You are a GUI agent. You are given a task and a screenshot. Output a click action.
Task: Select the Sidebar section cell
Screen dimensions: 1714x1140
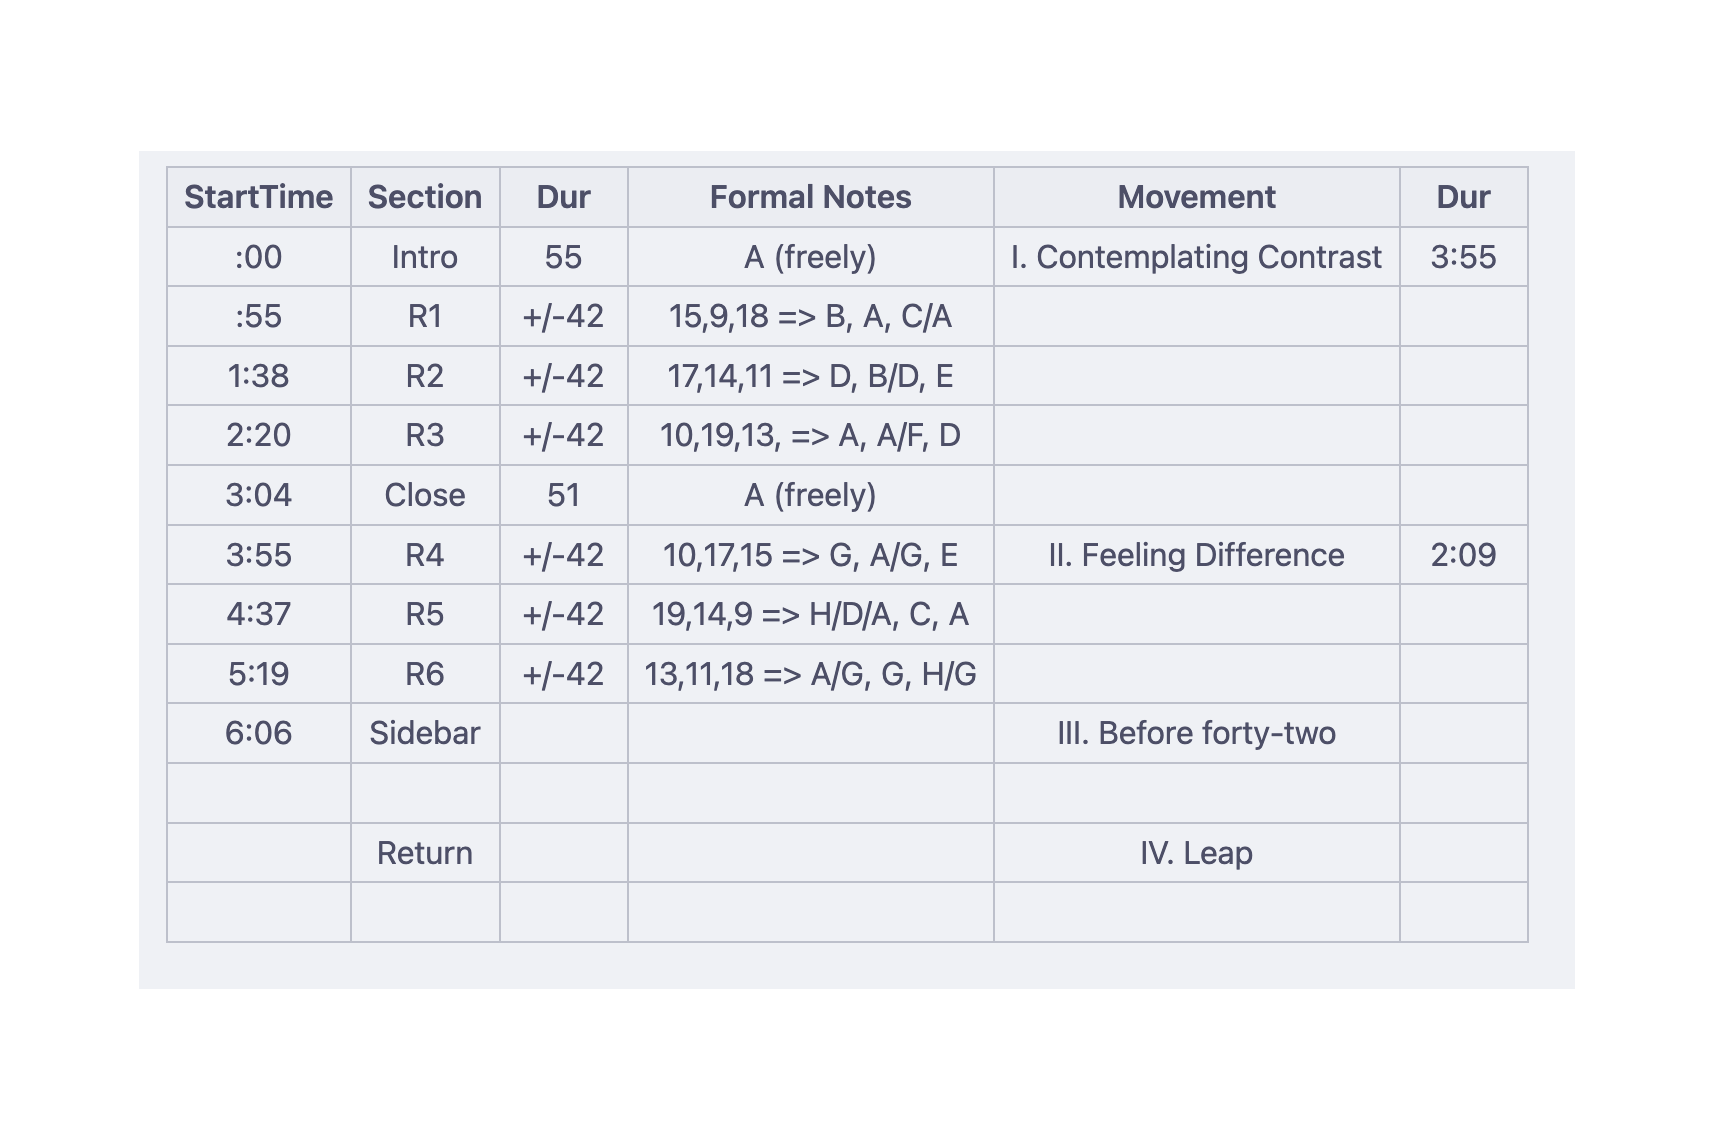click(x=425, y=733)
